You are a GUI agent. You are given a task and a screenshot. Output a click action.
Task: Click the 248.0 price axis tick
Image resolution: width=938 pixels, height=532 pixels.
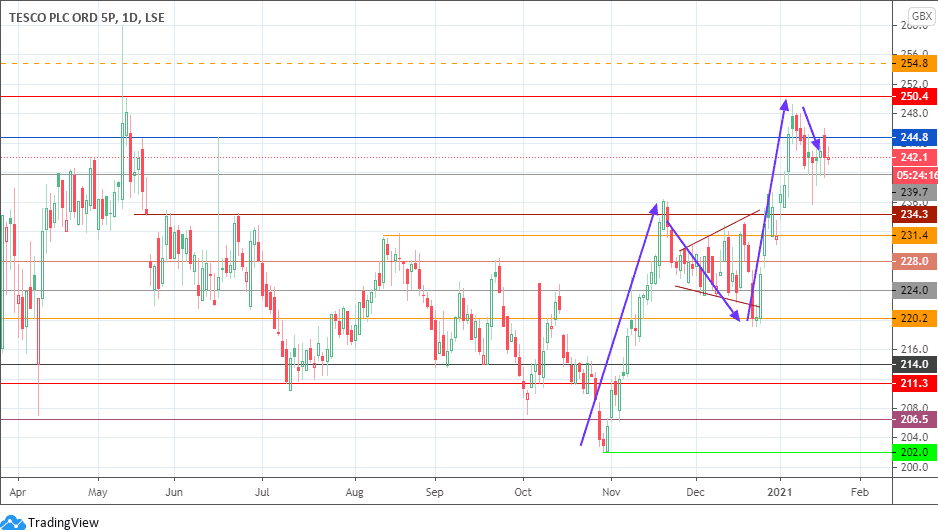(x=914, y=113)
